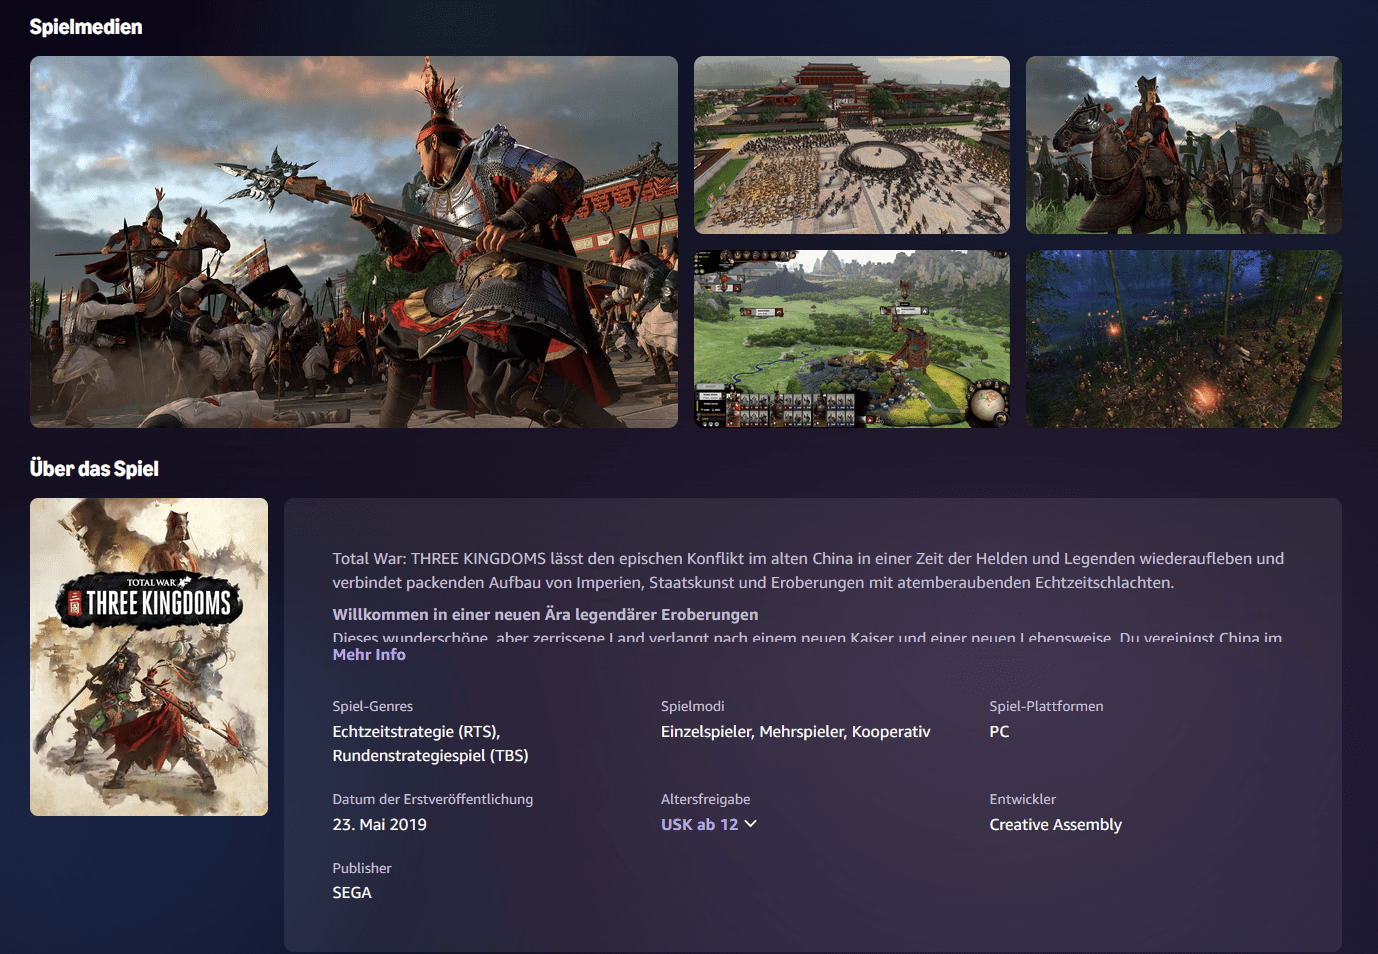
Task: Select the Creative Assembly developer name
Action: 1055,824
